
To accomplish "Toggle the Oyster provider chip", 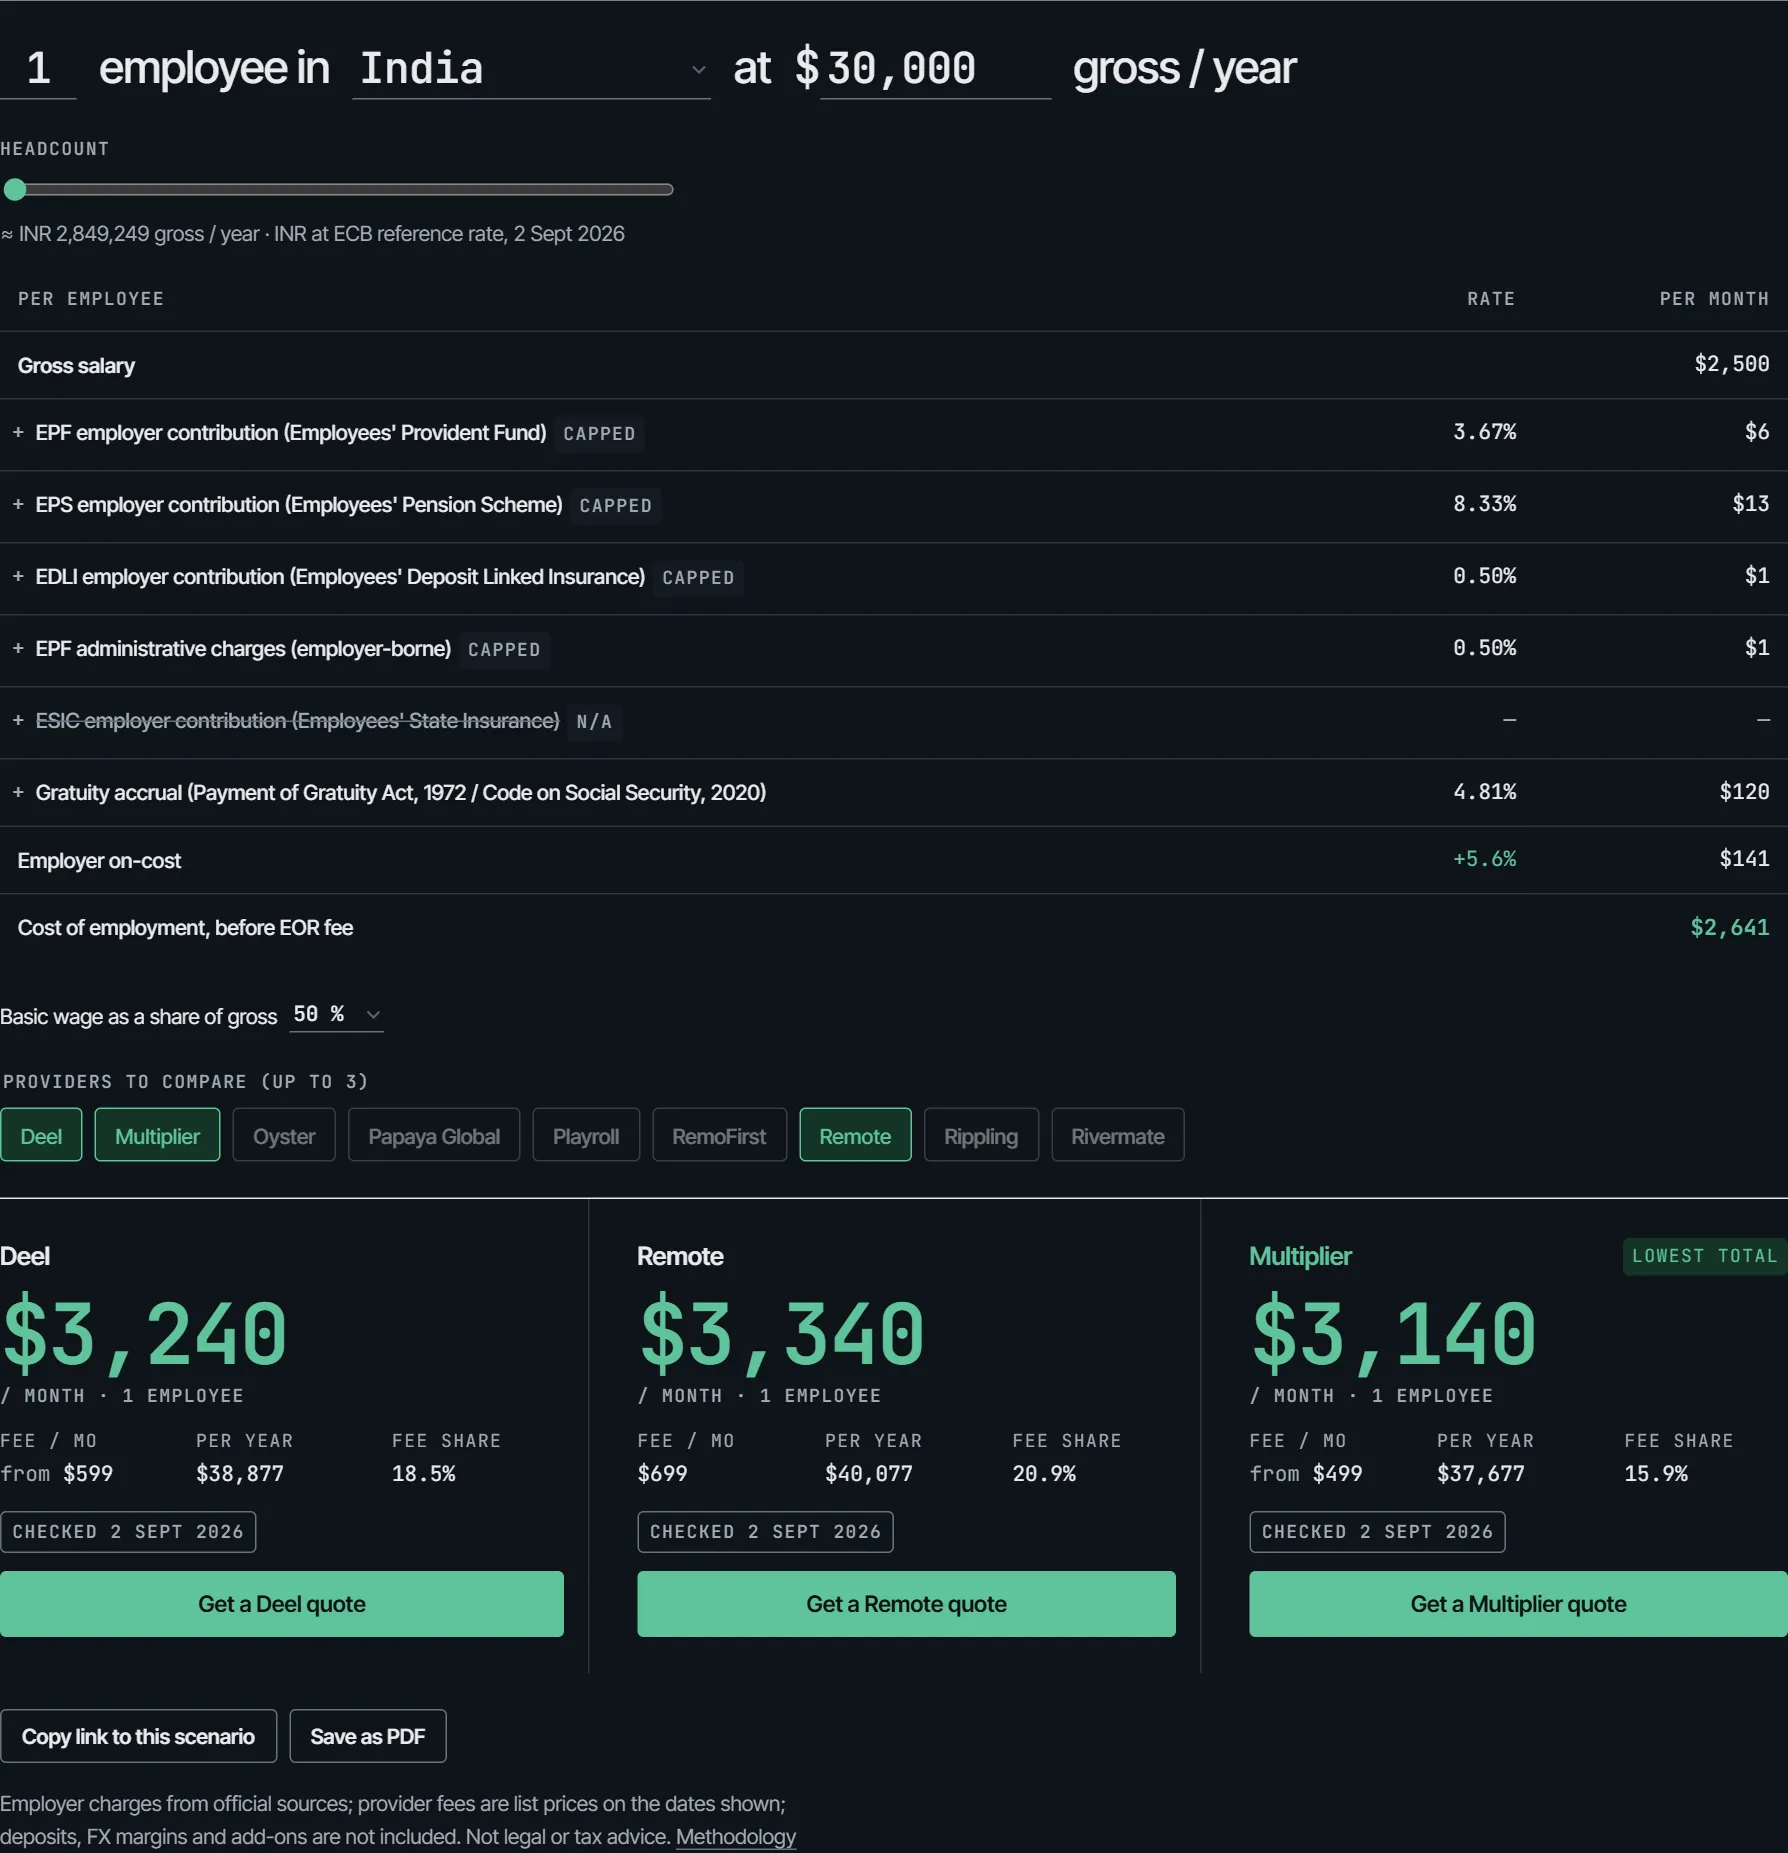I will point(284,1136).
